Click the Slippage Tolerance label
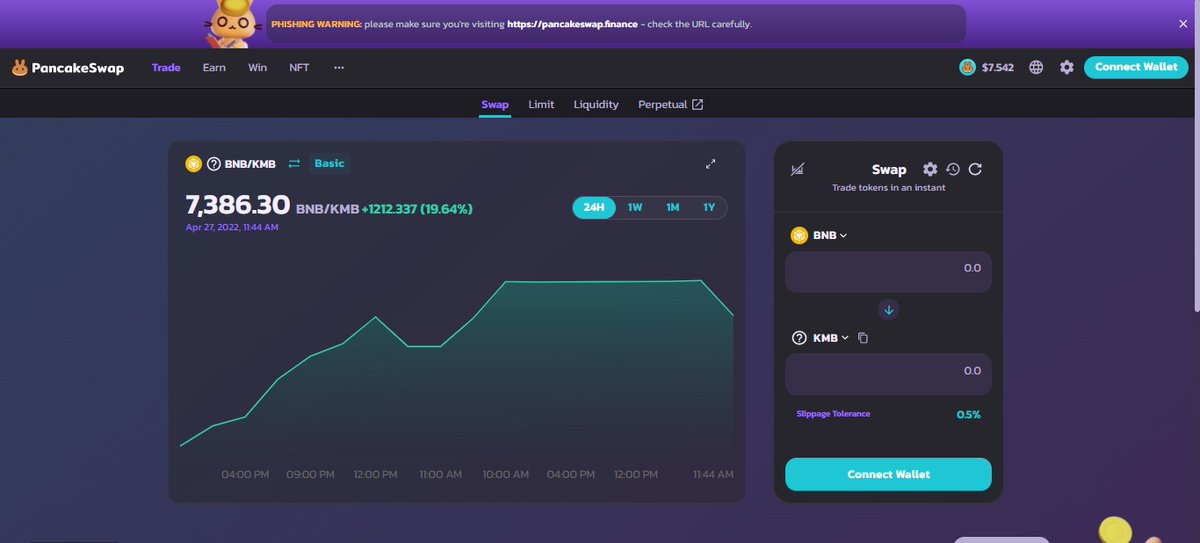1200x543 pixels. 833,414
